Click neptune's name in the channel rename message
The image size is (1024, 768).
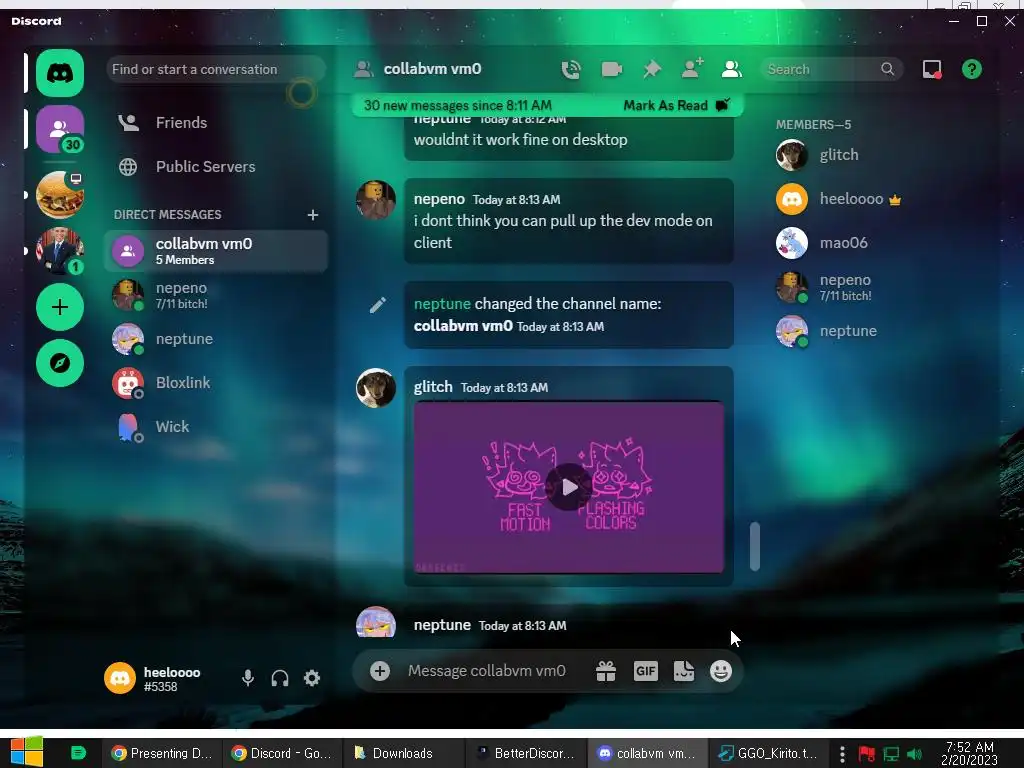442,304
